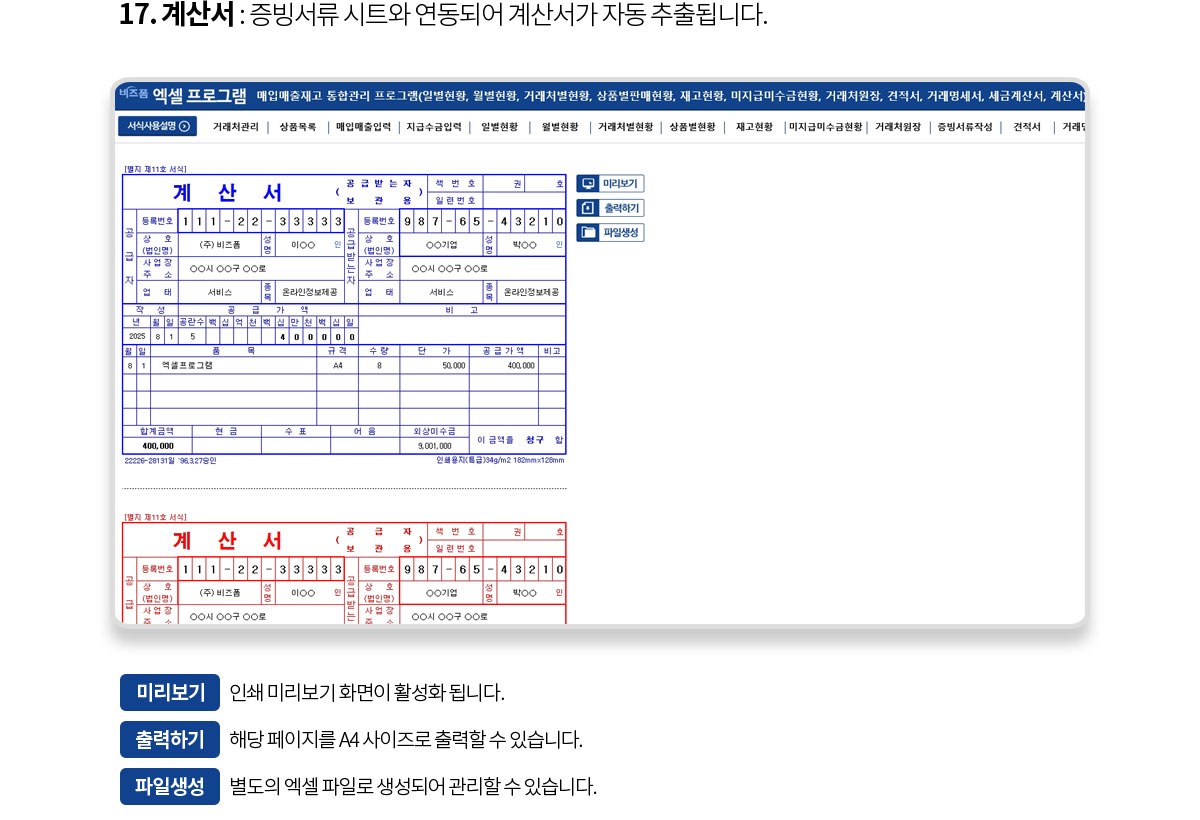The height and width of the screenshot is (820, 1200).
Task: Click the year cell 2025
Action: click(137, 337)
